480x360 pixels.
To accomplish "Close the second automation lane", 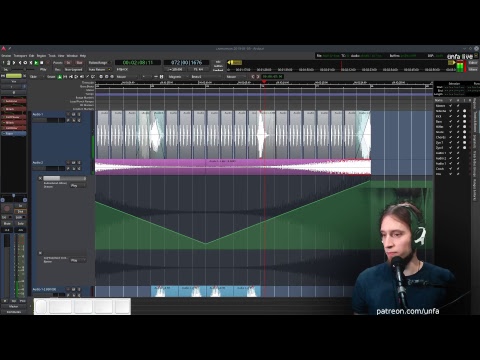I will pos(40,253).
